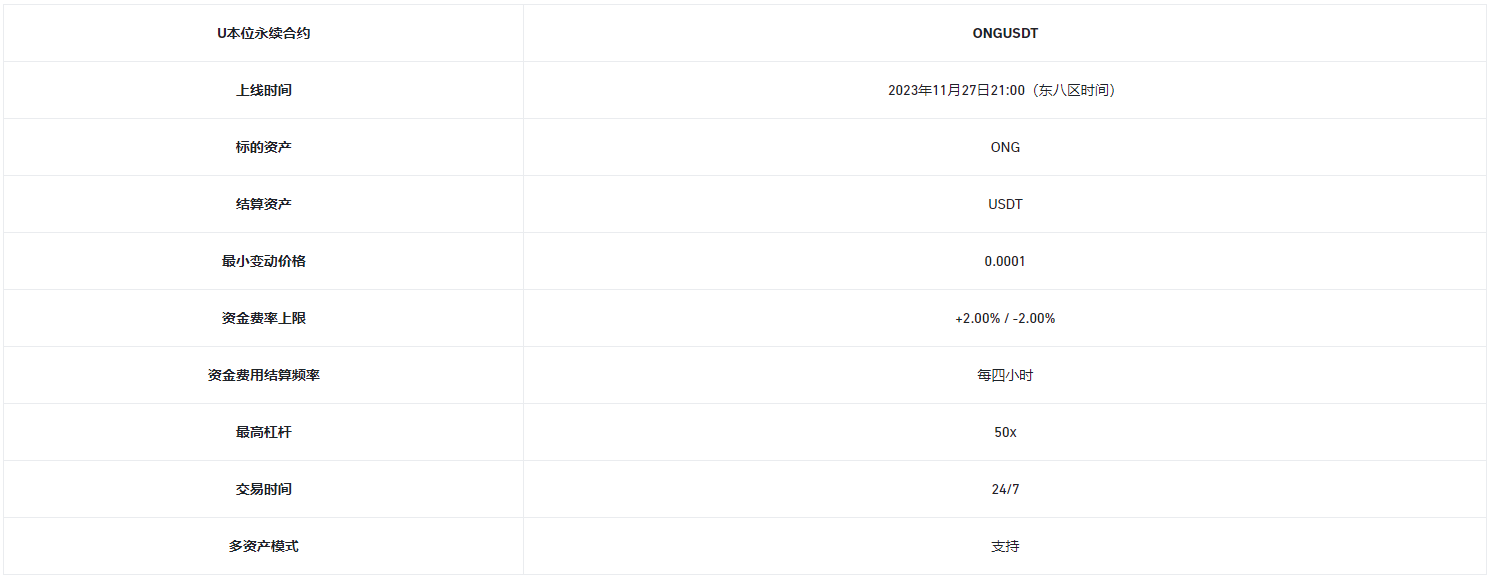Select the 50x leverage value

tap(1005, 432)
